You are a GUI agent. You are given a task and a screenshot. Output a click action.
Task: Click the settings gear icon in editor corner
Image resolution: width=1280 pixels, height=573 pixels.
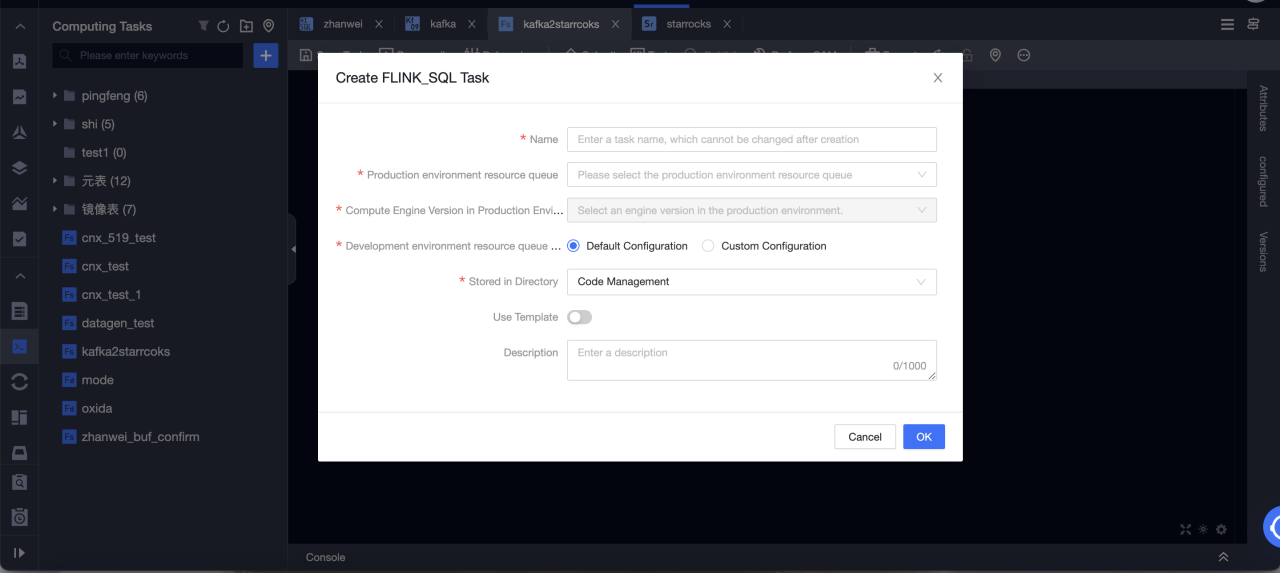[x=1221, y=529]
